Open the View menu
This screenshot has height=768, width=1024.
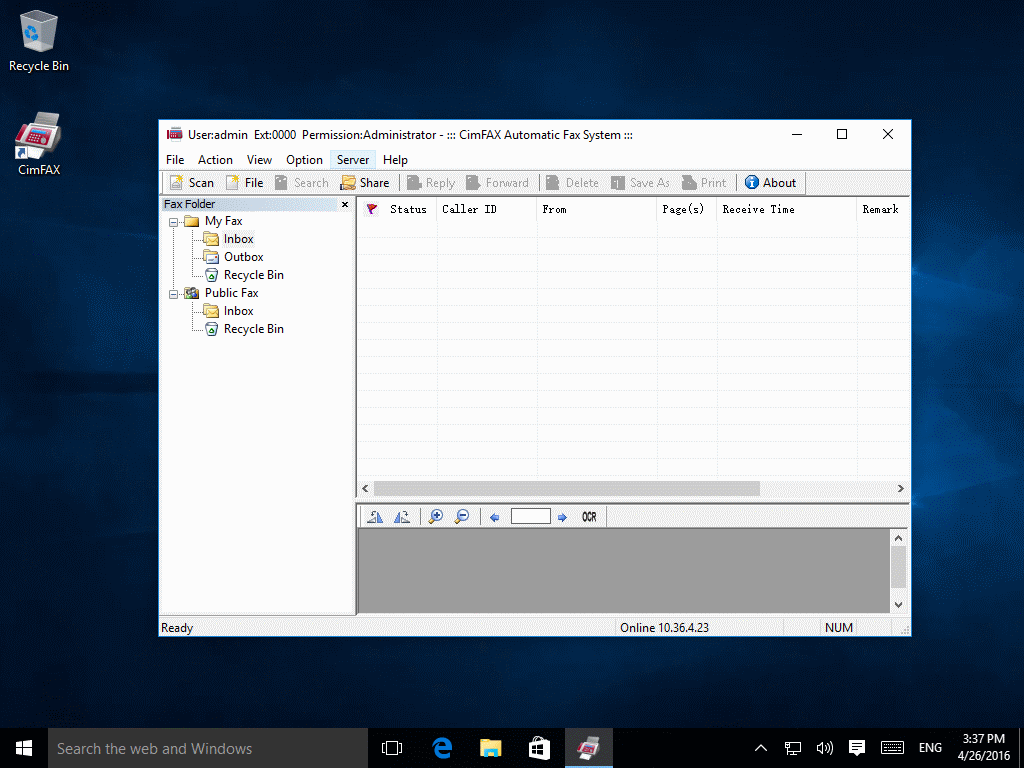click(259, 160)
